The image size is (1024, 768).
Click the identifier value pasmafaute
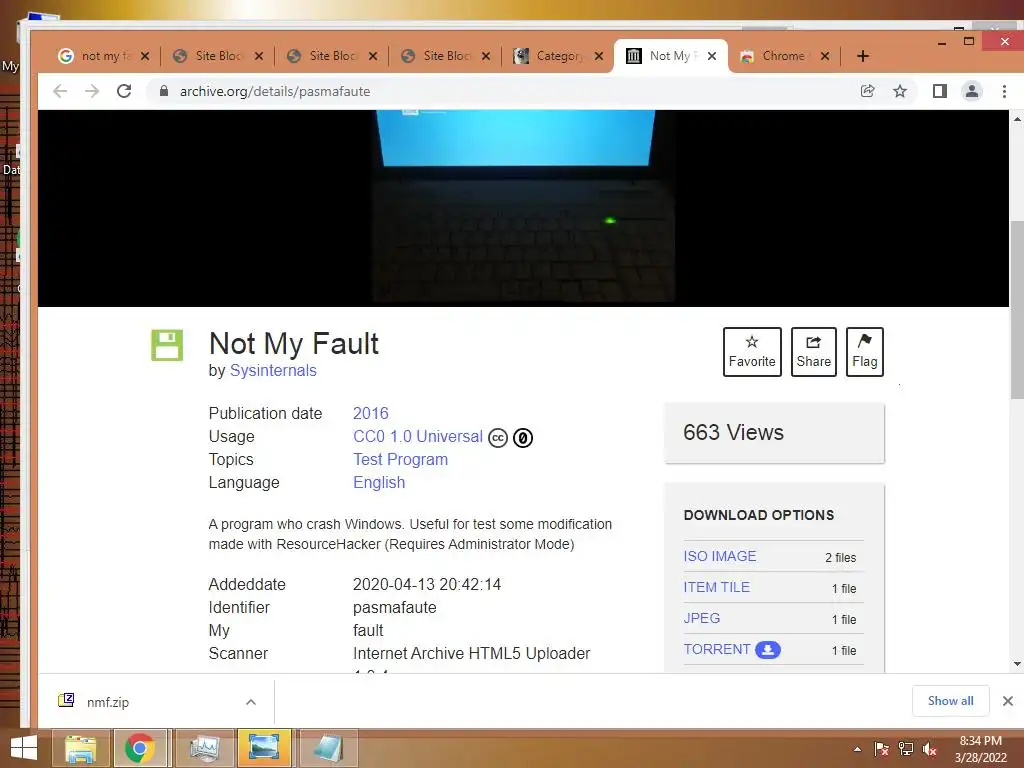pyautogui.click(x=394, y=607)
